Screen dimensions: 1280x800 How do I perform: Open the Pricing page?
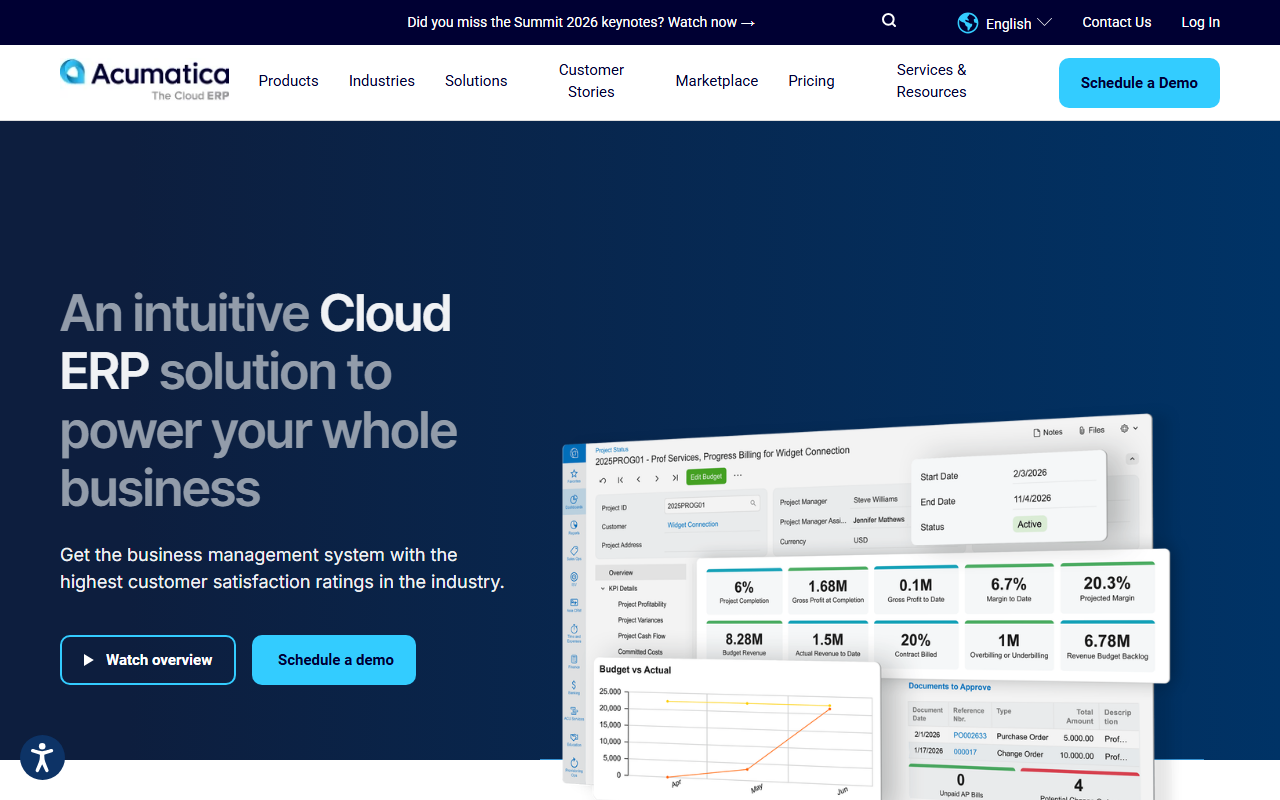(811, 81)
